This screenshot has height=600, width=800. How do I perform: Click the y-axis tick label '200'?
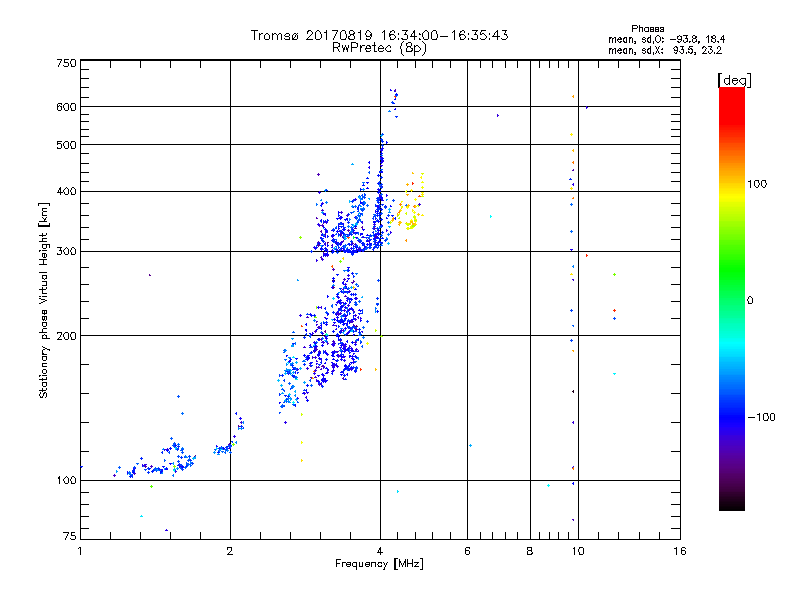(66, 336)
